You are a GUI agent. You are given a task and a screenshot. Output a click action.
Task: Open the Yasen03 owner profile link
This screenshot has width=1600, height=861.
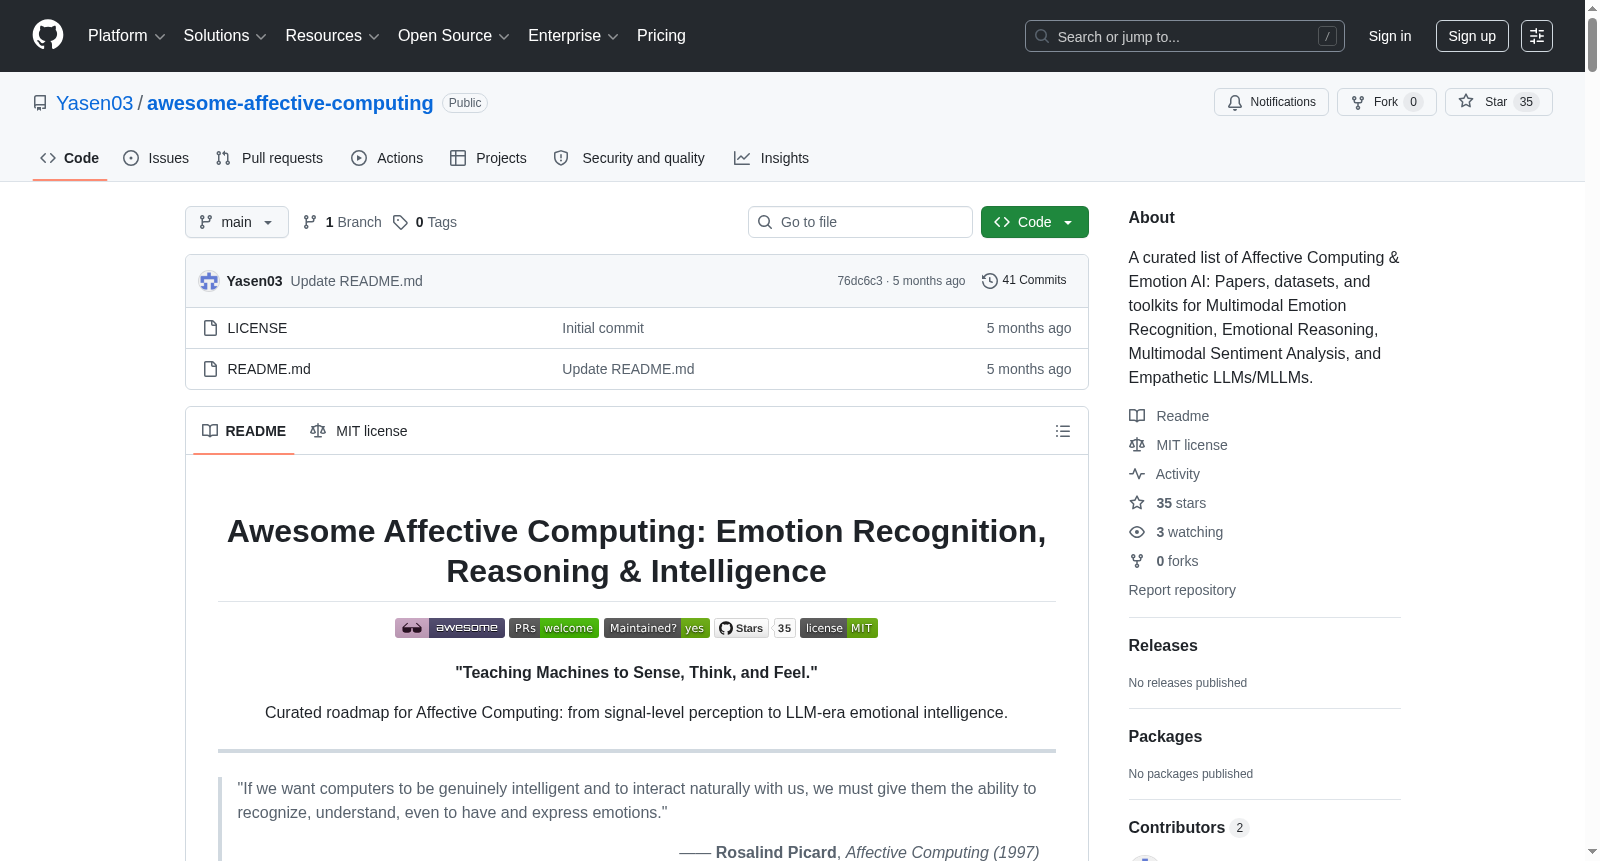tap(95, 103)
